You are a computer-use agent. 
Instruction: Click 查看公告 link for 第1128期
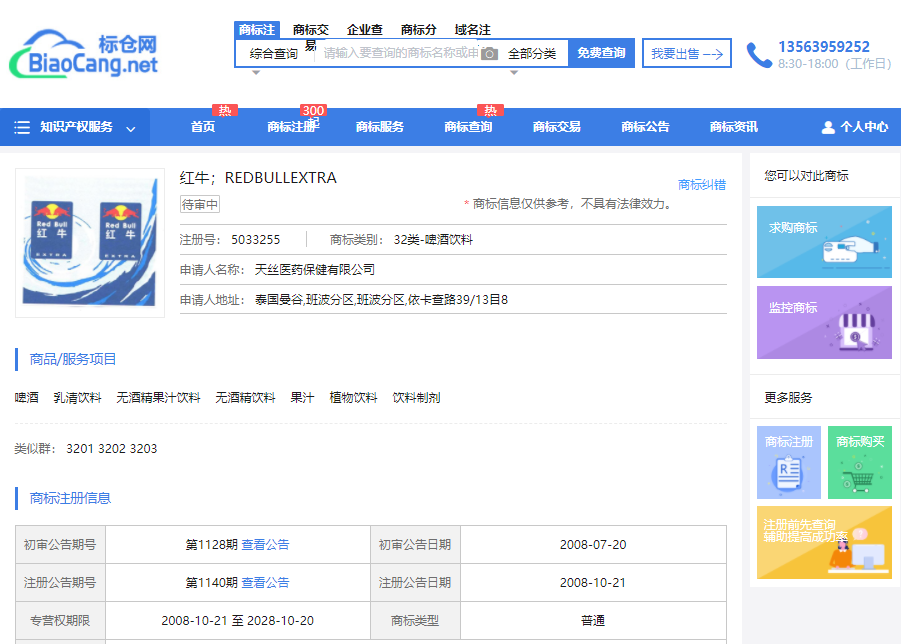tap(265, 545)
